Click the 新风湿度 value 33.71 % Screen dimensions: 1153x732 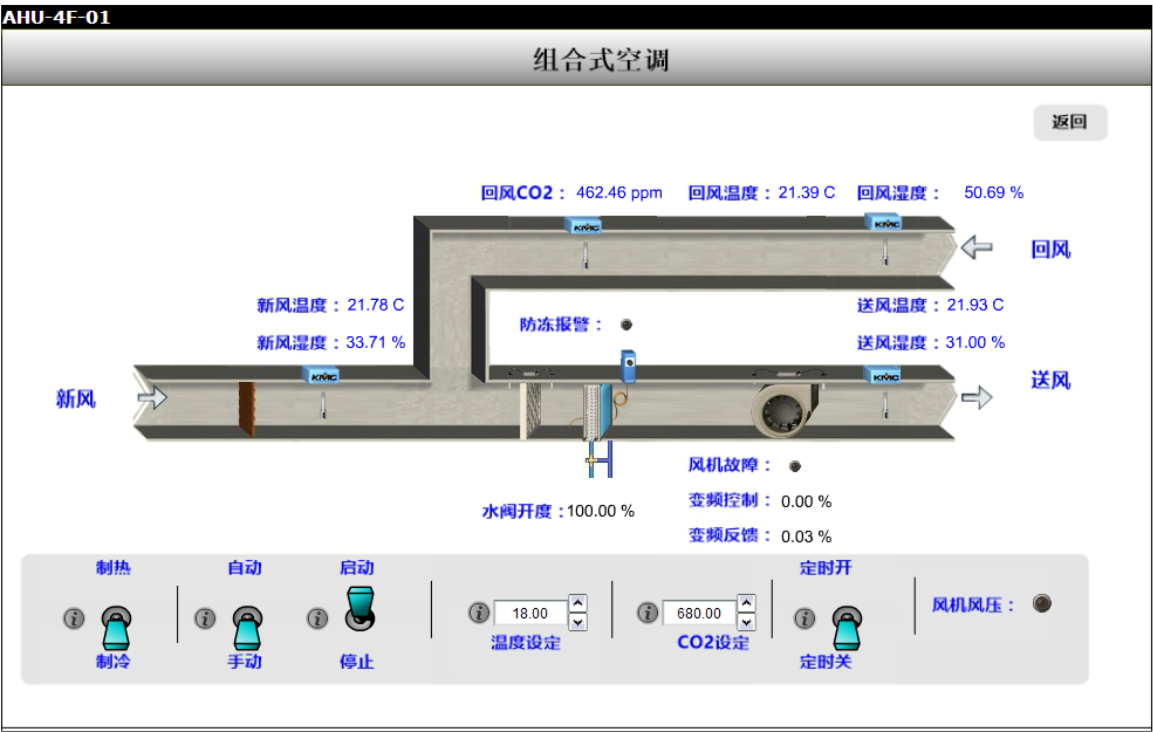376,342
